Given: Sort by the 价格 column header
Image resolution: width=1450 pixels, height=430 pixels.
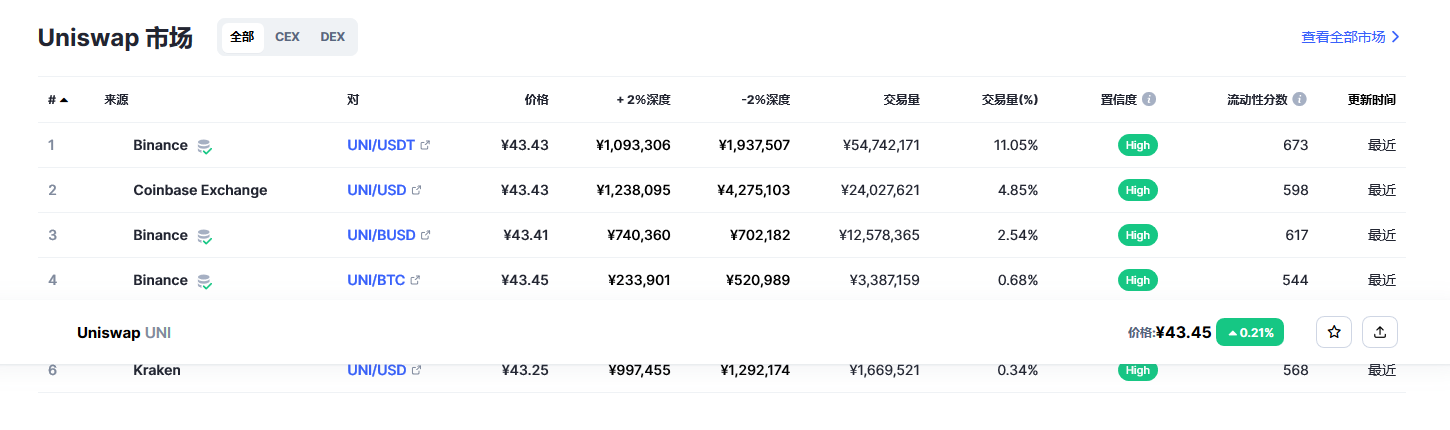Looking at the screenshot, I should (x=536, y=100).
